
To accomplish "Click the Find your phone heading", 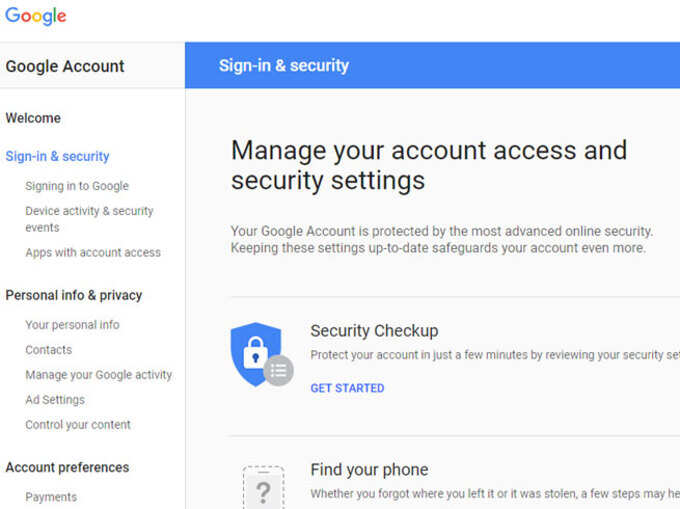I will pyautogui.click(x=369, y=470).
